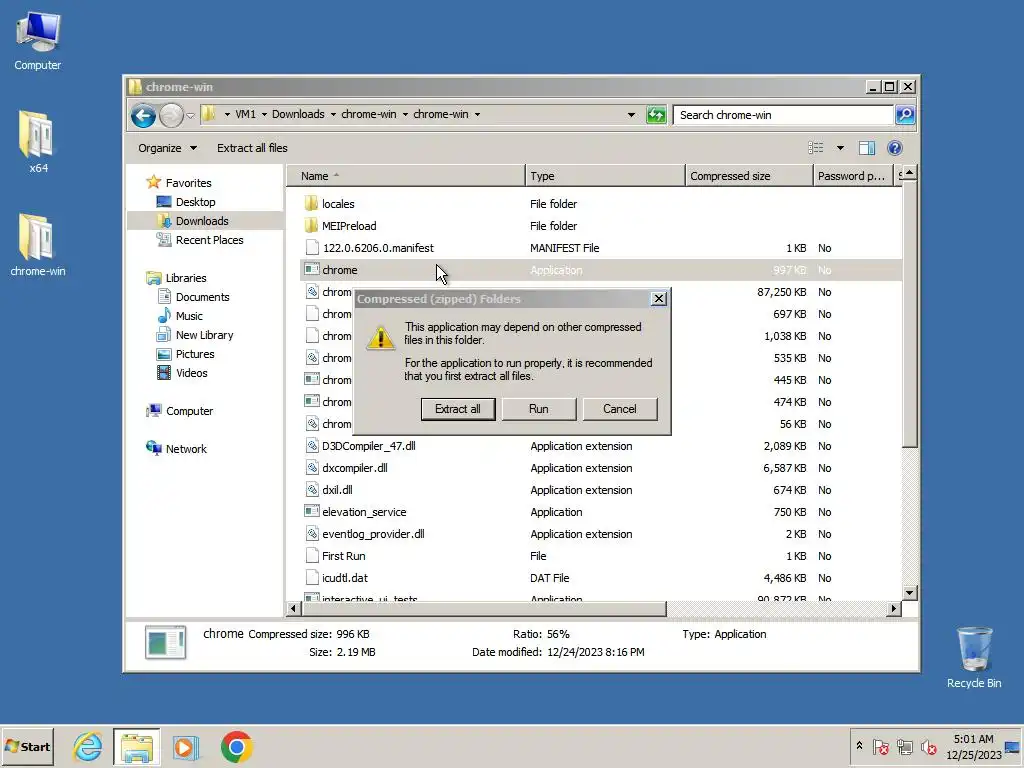Sort by the Type column header
Image resolution: width=1024 pixels, height=768 pixels.
tap(605, 176)
